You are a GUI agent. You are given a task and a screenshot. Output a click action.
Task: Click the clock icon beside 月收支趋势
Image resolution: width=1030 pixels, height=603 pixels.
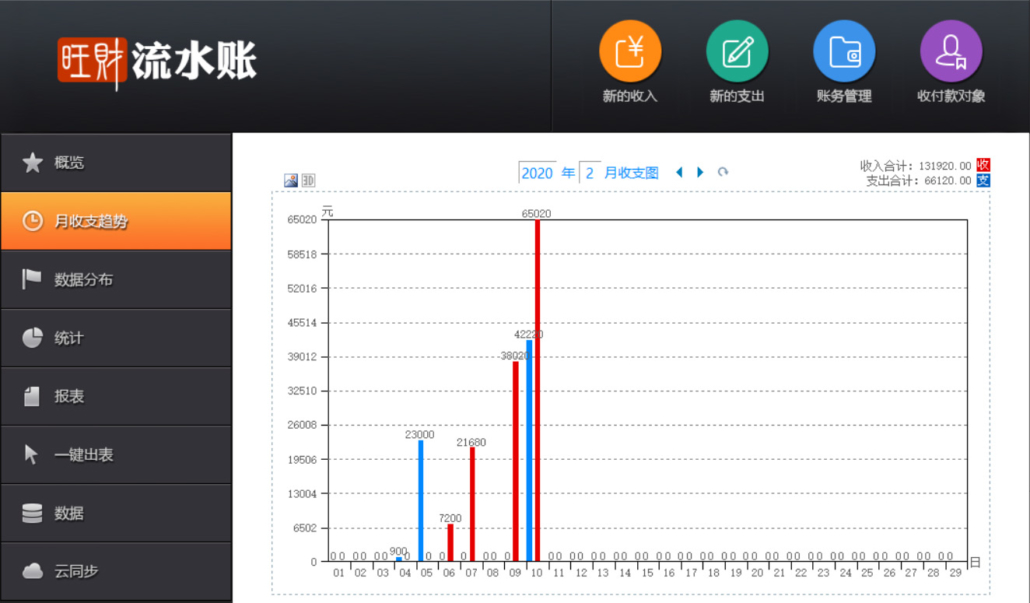point(32,221)
